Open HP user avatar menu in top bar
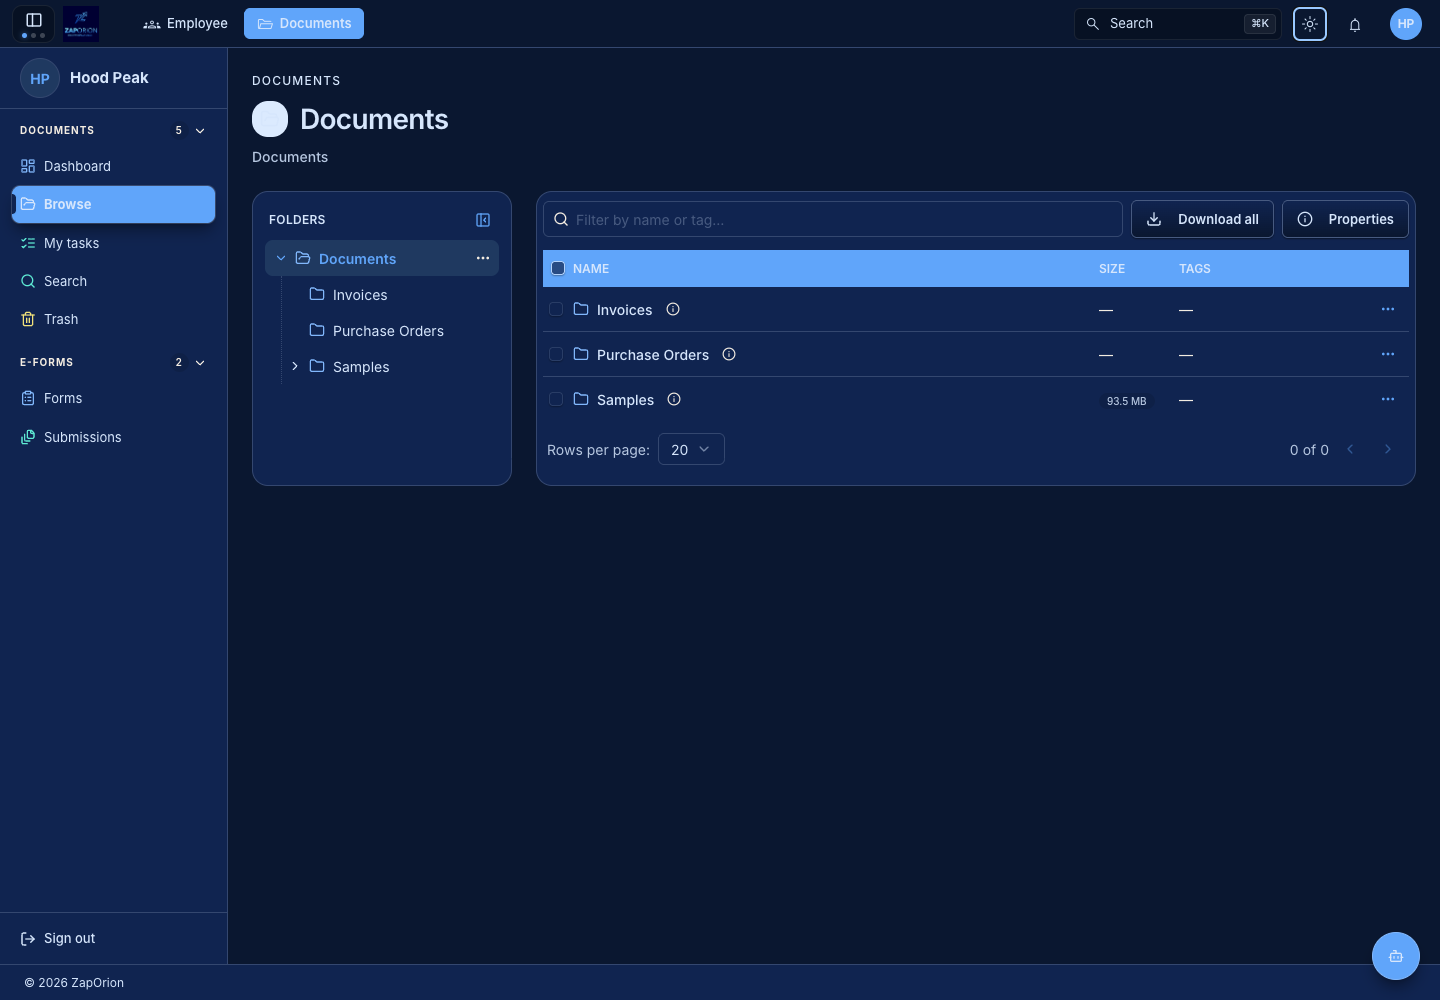Viewport: 1440px width, 1000px height. pyautogui.click(x=1406, y=24)
